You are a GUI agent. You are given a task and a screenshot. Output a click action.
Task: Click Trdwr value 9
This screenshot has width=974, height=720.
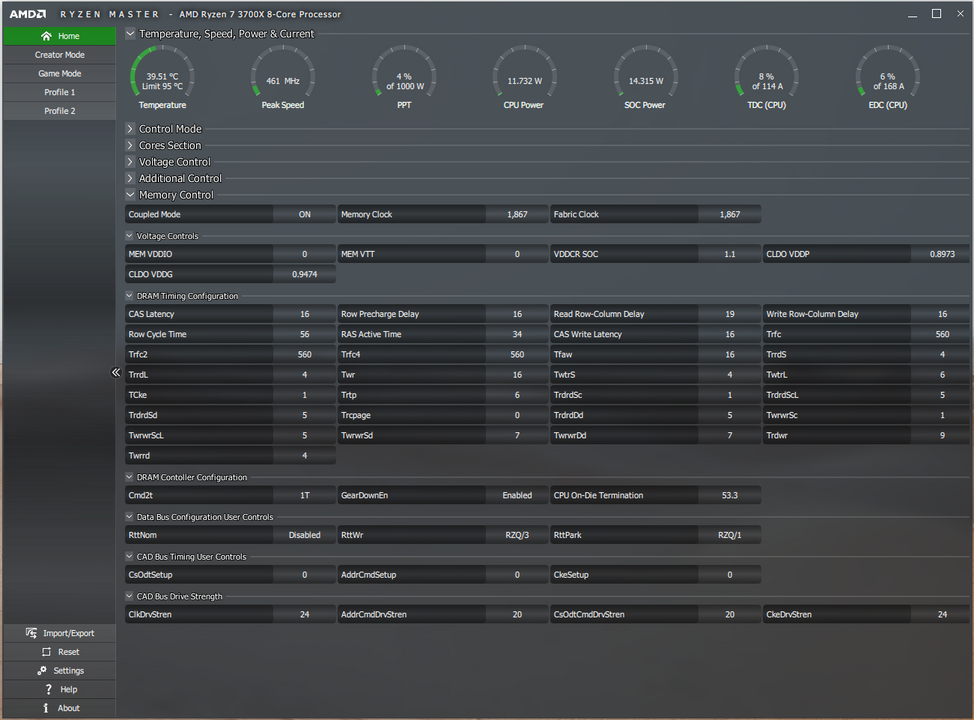[x=942, y=435]
